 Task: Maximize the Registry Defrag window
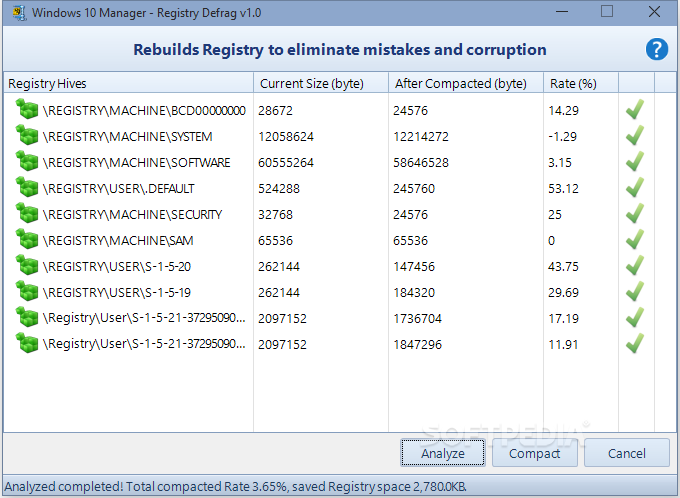pyautogui.click(x=607, y=12)
